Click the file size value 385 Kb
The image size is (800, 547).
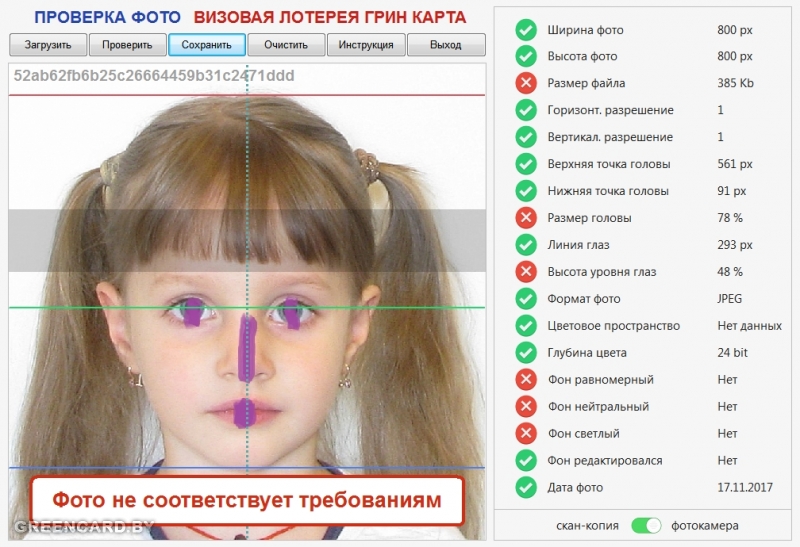(735, 83)
